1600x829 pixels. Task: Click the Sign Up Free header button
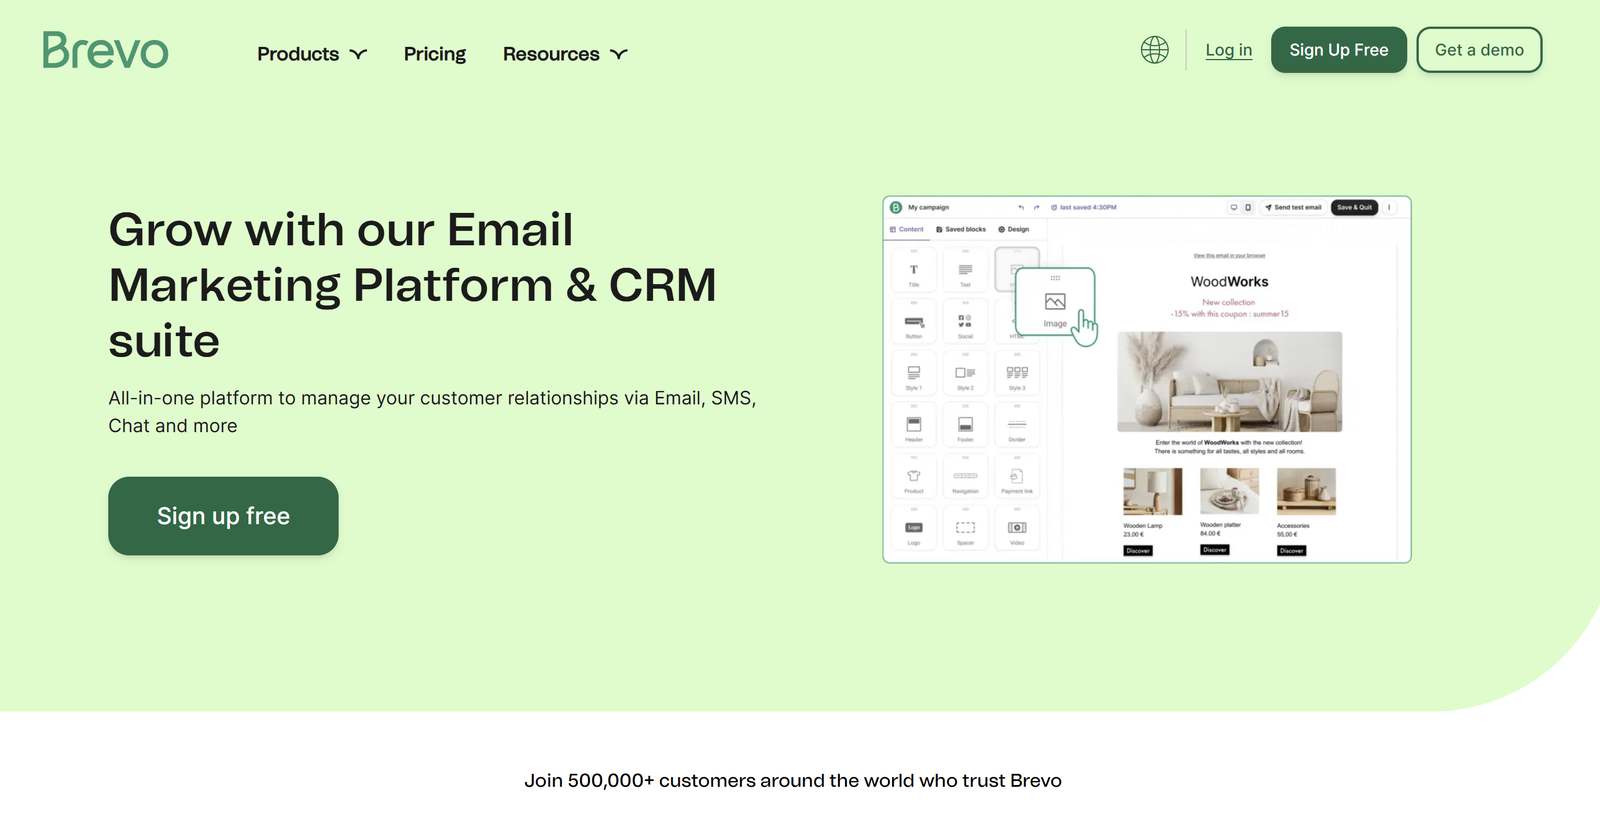[1339, 50]
